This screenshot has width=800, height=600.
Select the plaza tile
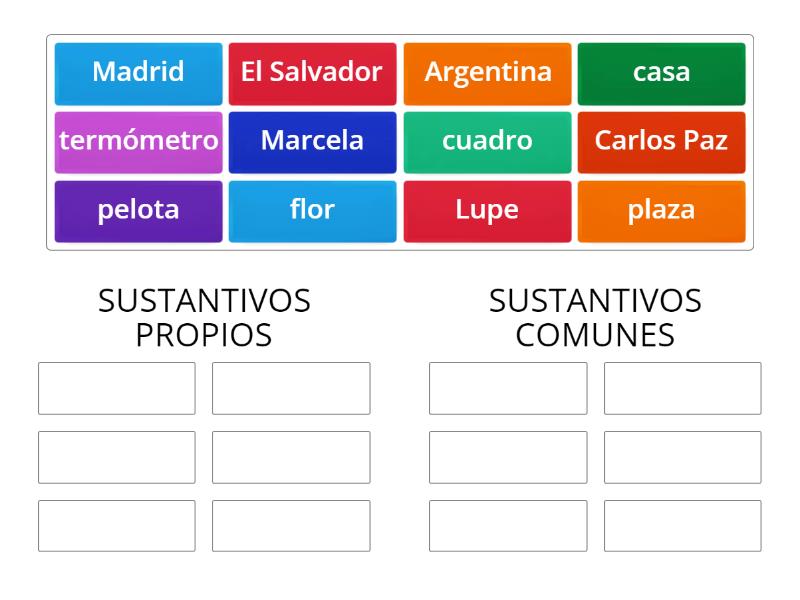click(x=662, y=210)
